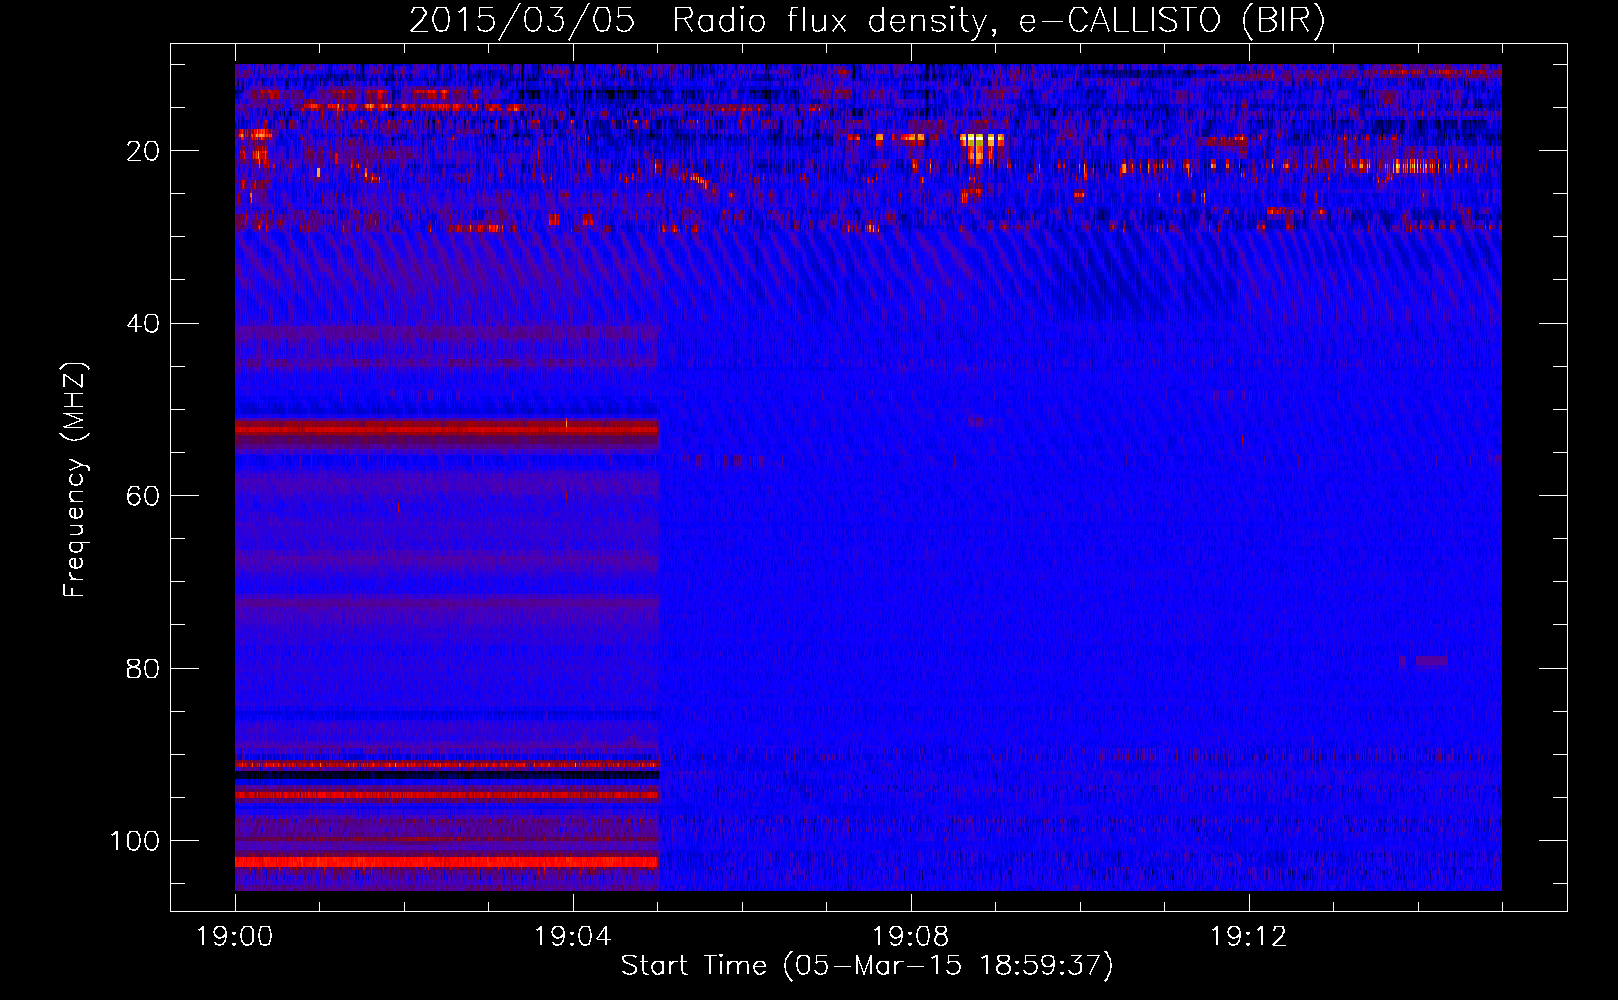The image size is (1618, 1000).
Task: Click the small red feature near 80 MHz
Action: coord(1423,661)
